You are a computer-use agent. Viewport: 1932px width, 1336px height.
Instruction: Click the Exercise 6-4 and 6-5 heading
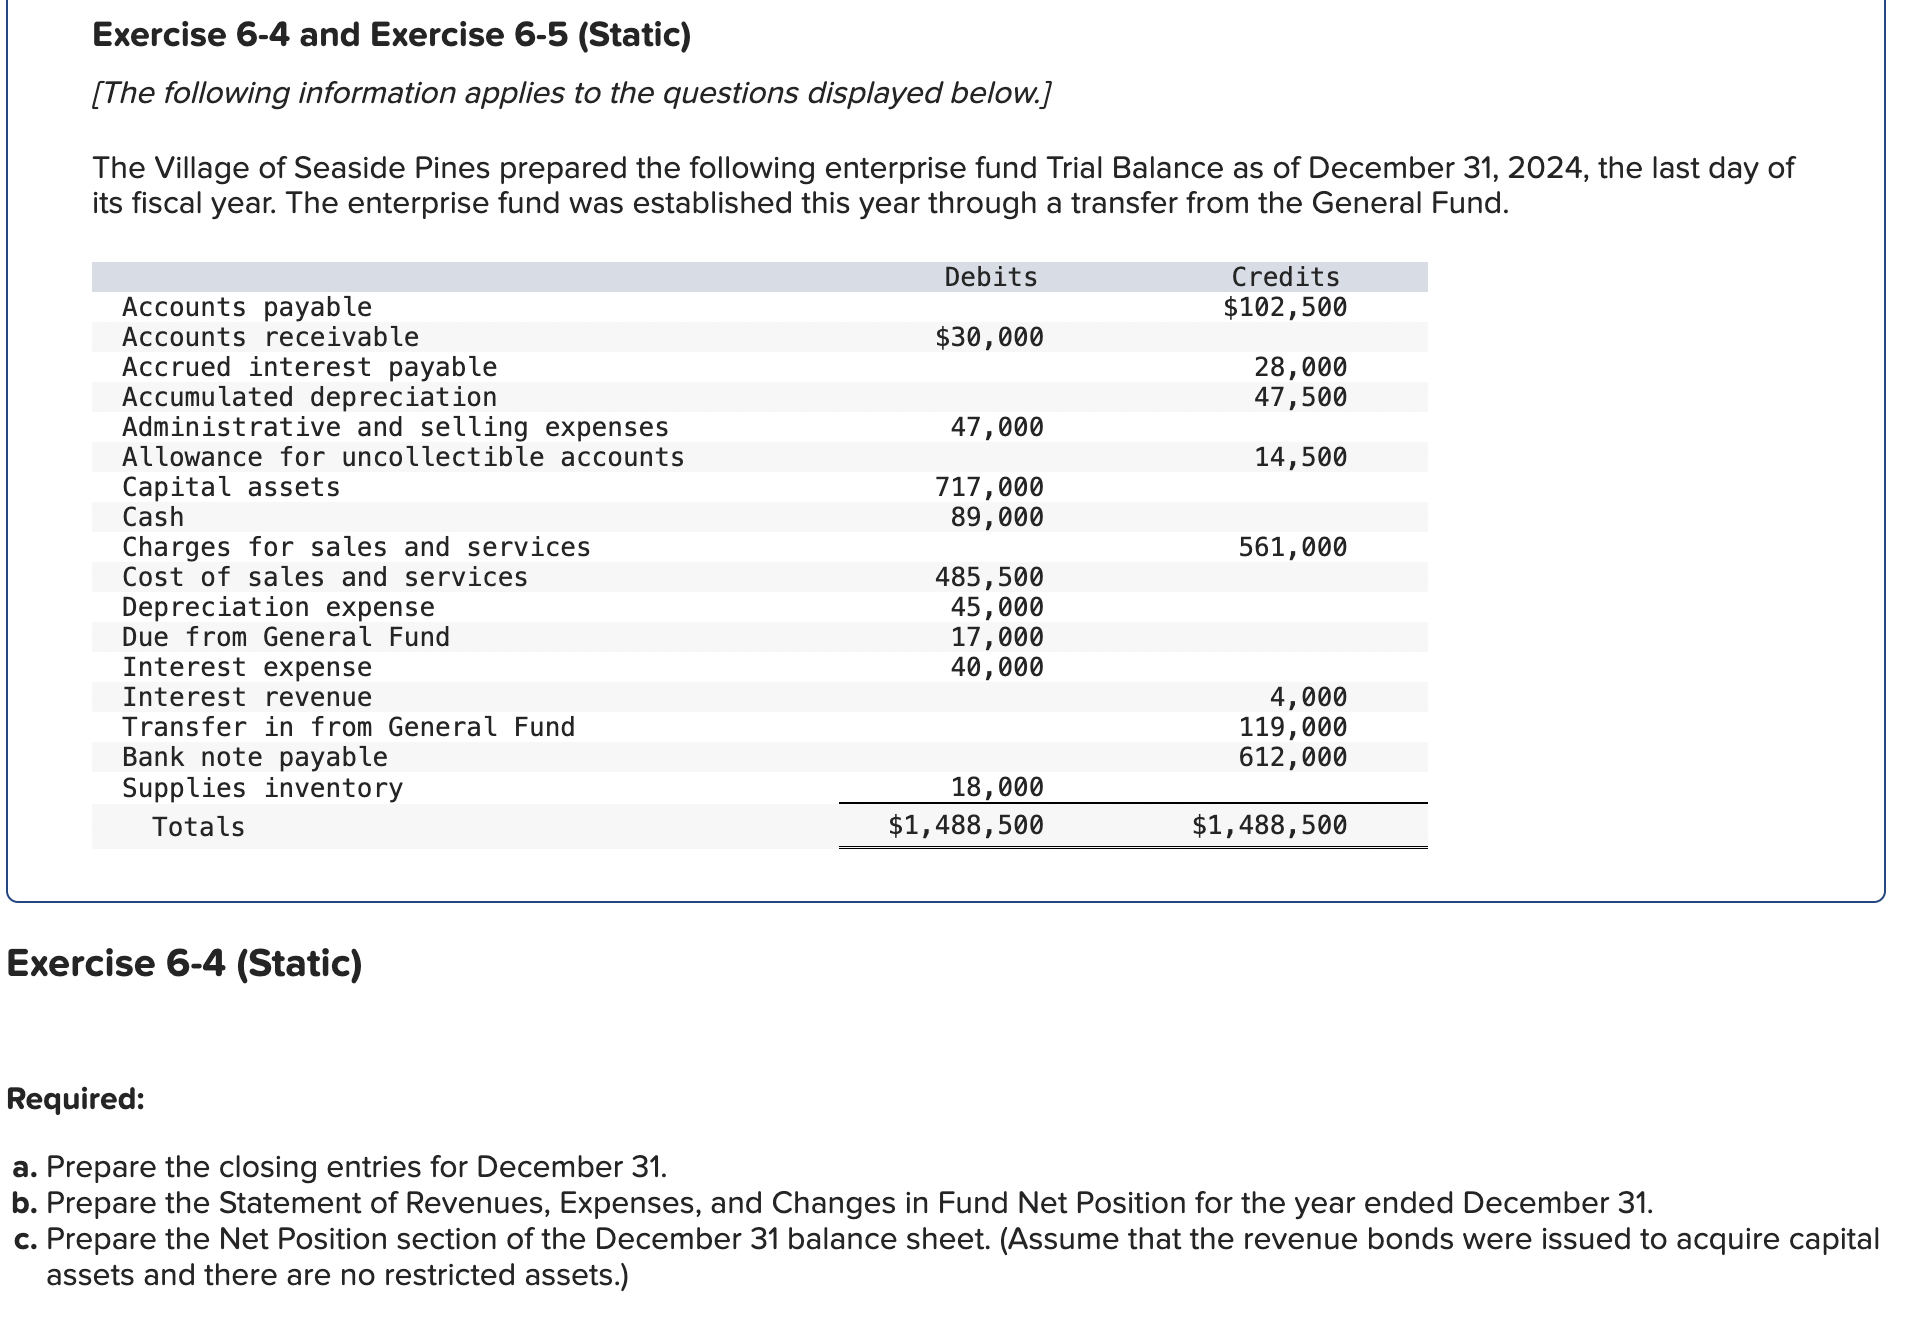[391, 35]
